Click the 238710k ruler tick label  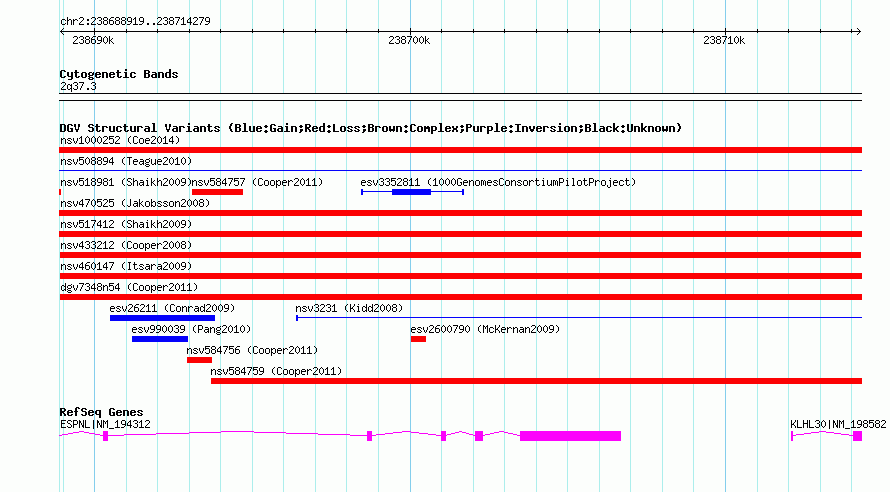724,40
